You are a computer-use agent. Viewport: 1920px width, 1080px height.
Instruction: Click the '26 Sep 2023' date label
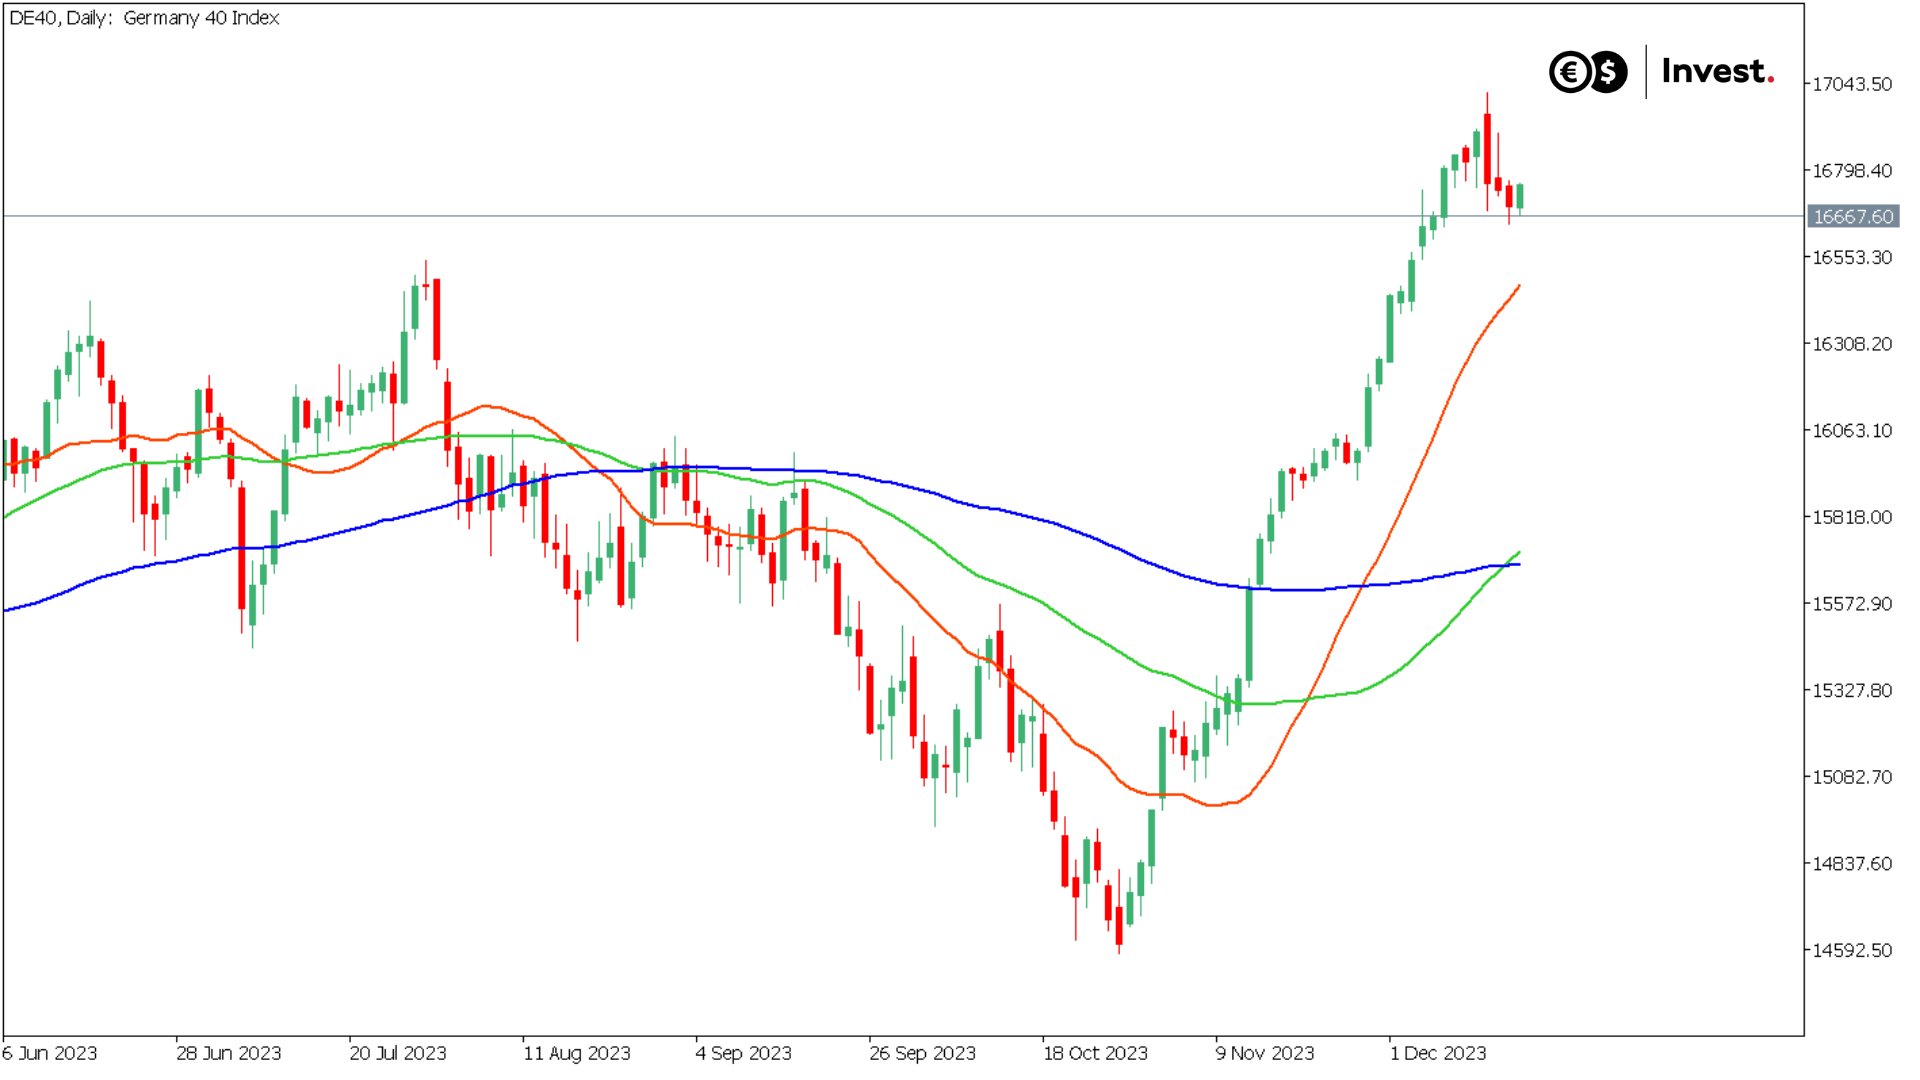click(923, 1053)
